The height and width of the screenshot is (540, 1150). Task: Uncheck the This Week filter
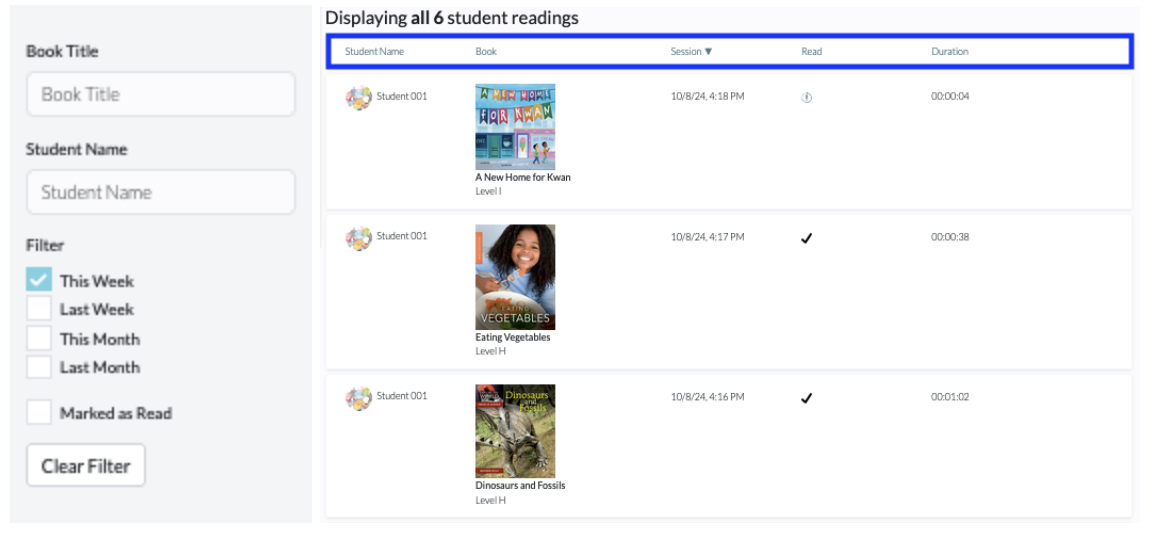click(39, 280)
